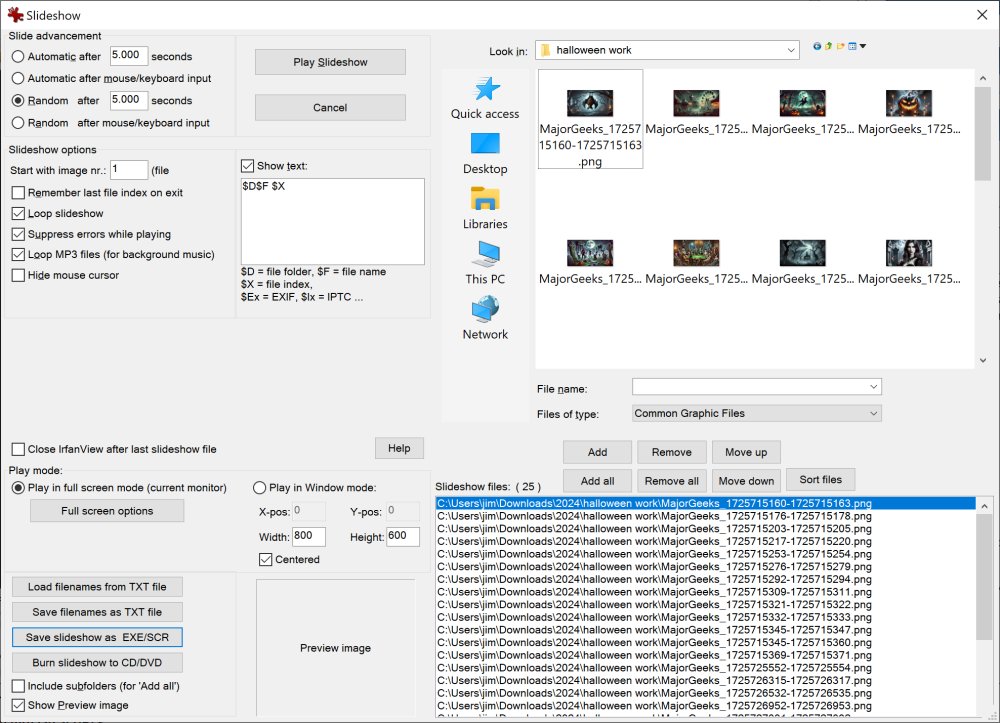Image resolution: width=1000 pixels, height=723 pixels.
Task: Click the 'Add all' button
Action: coord(598,481)
